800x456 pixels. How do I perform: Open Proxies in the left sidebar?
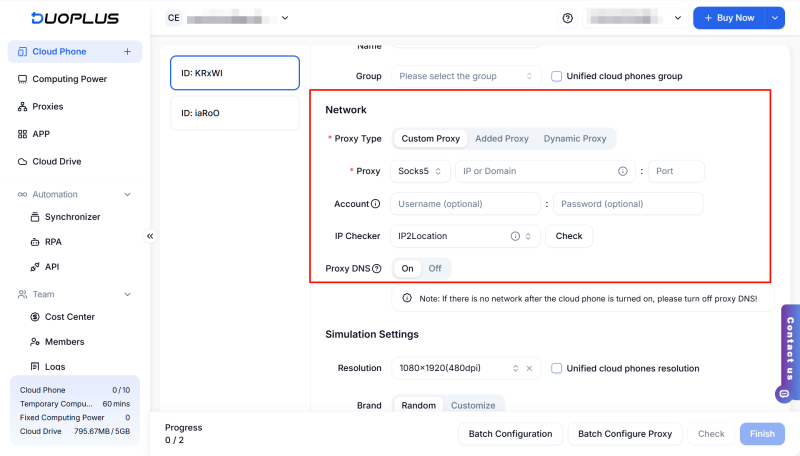(47, 106)
